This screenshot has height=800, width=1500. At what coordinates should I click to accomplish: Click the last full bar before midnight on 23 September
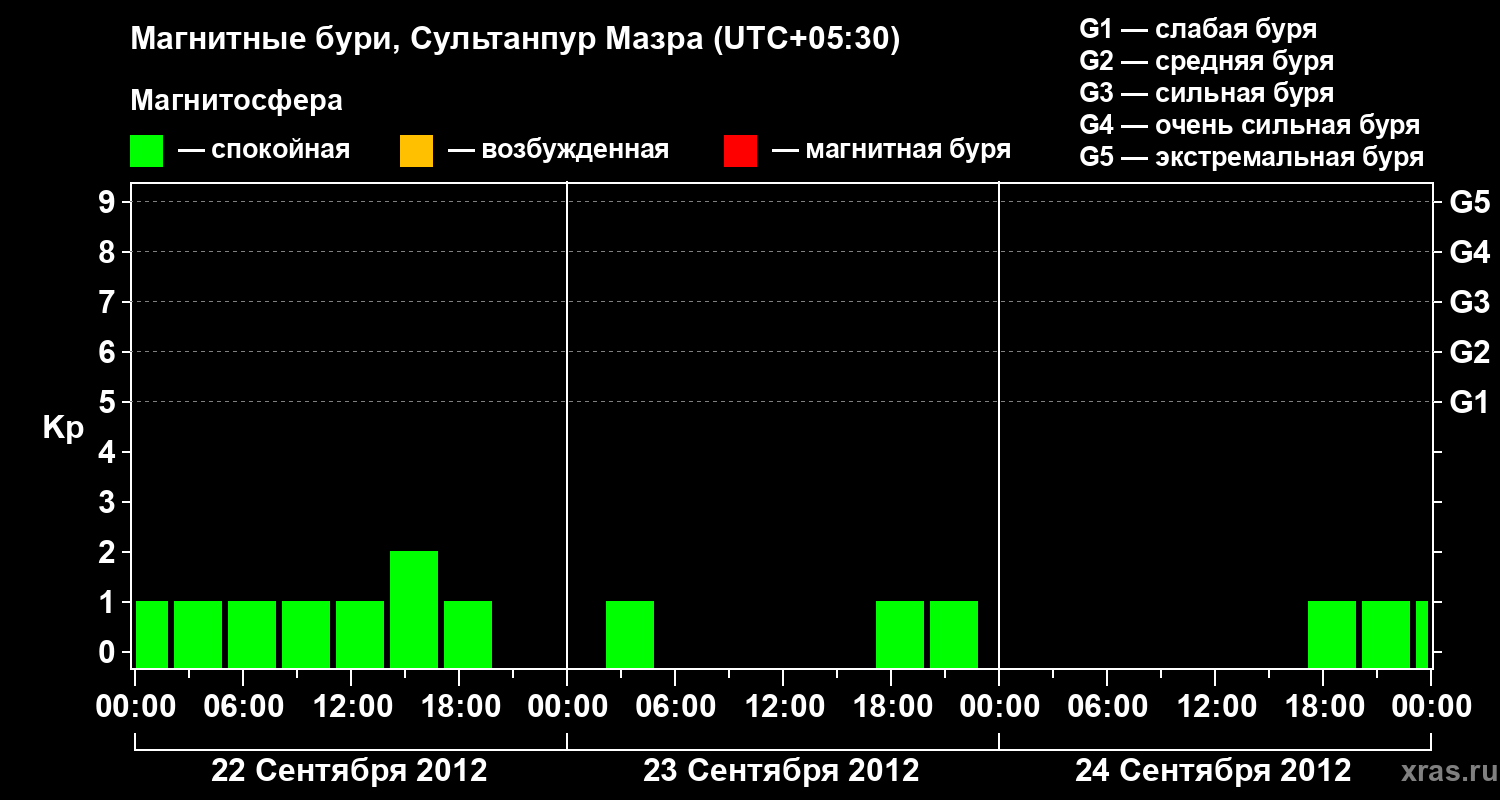954,634
